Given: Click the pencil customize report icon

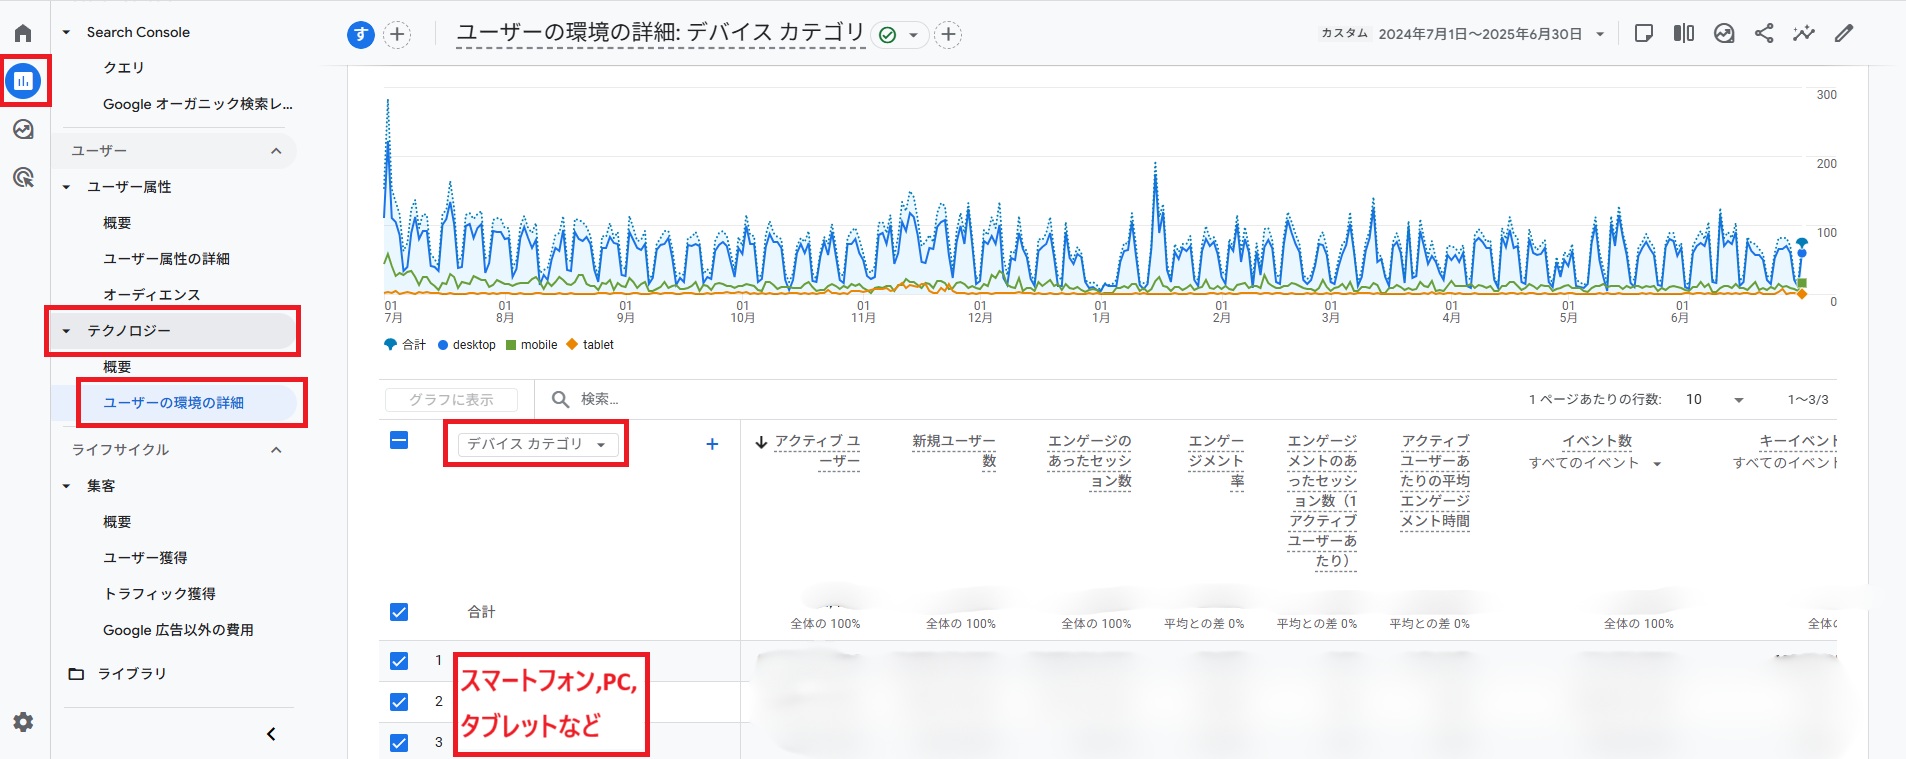Looking at the screenshot, I should coord(1844,33).
